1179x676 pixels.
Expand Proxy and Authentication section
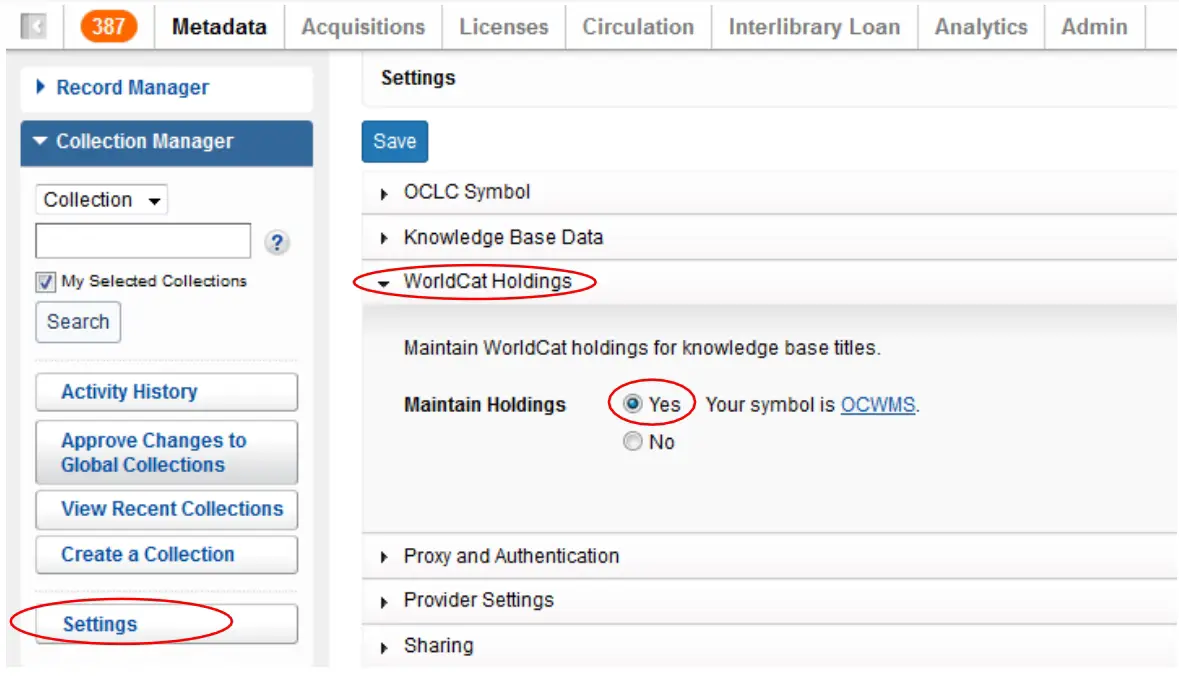[510, 556]
